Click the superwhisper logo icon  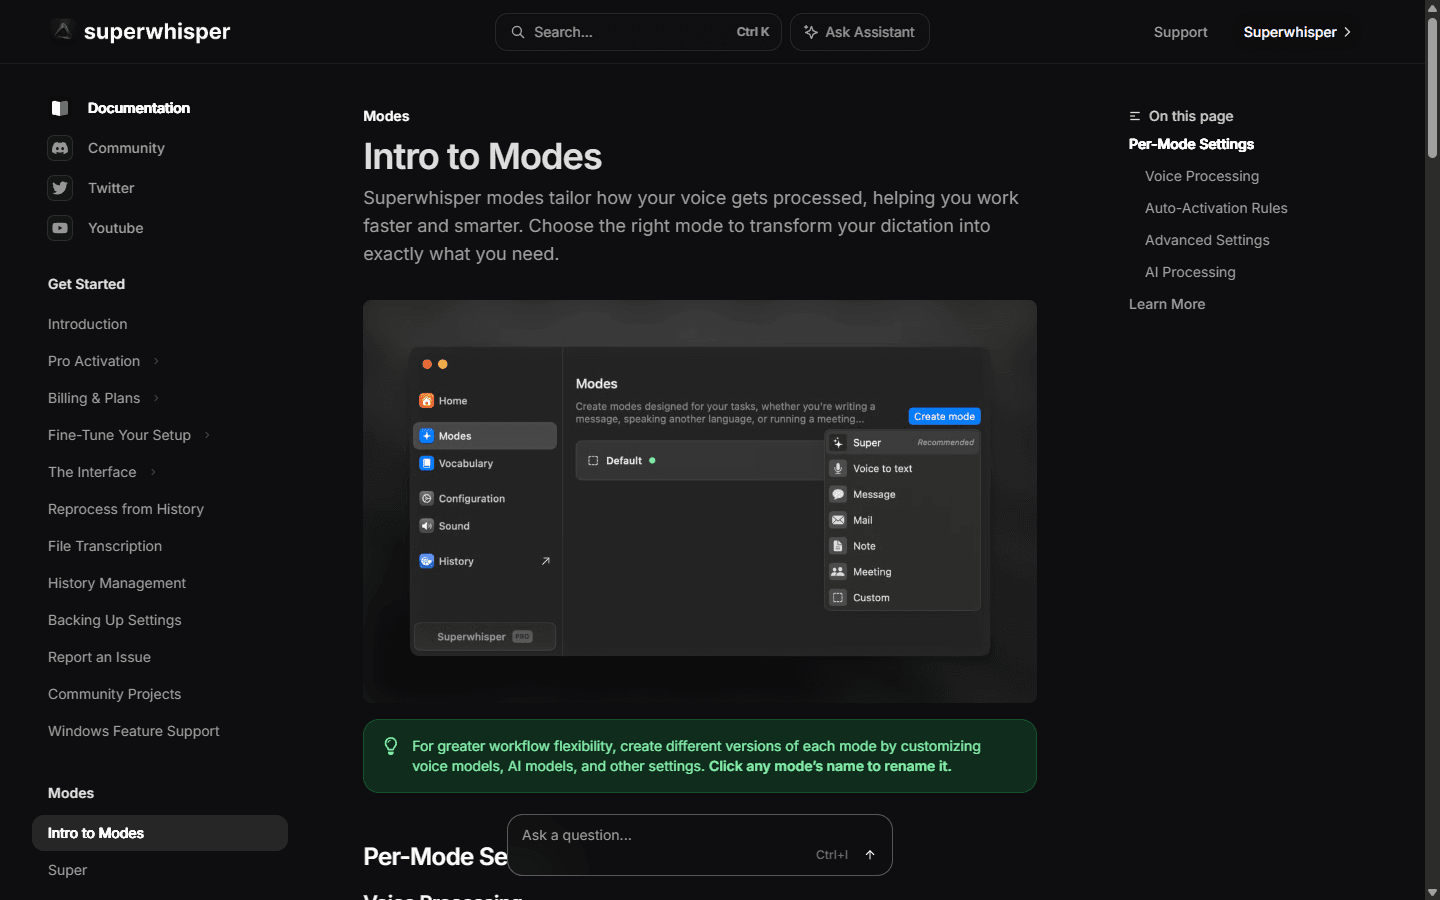(63, 31)
